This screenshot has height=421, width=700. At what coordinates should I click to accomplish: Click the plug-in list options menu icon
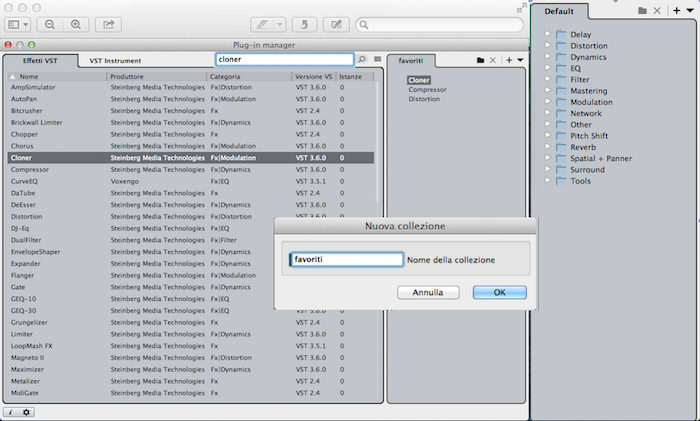378,59
